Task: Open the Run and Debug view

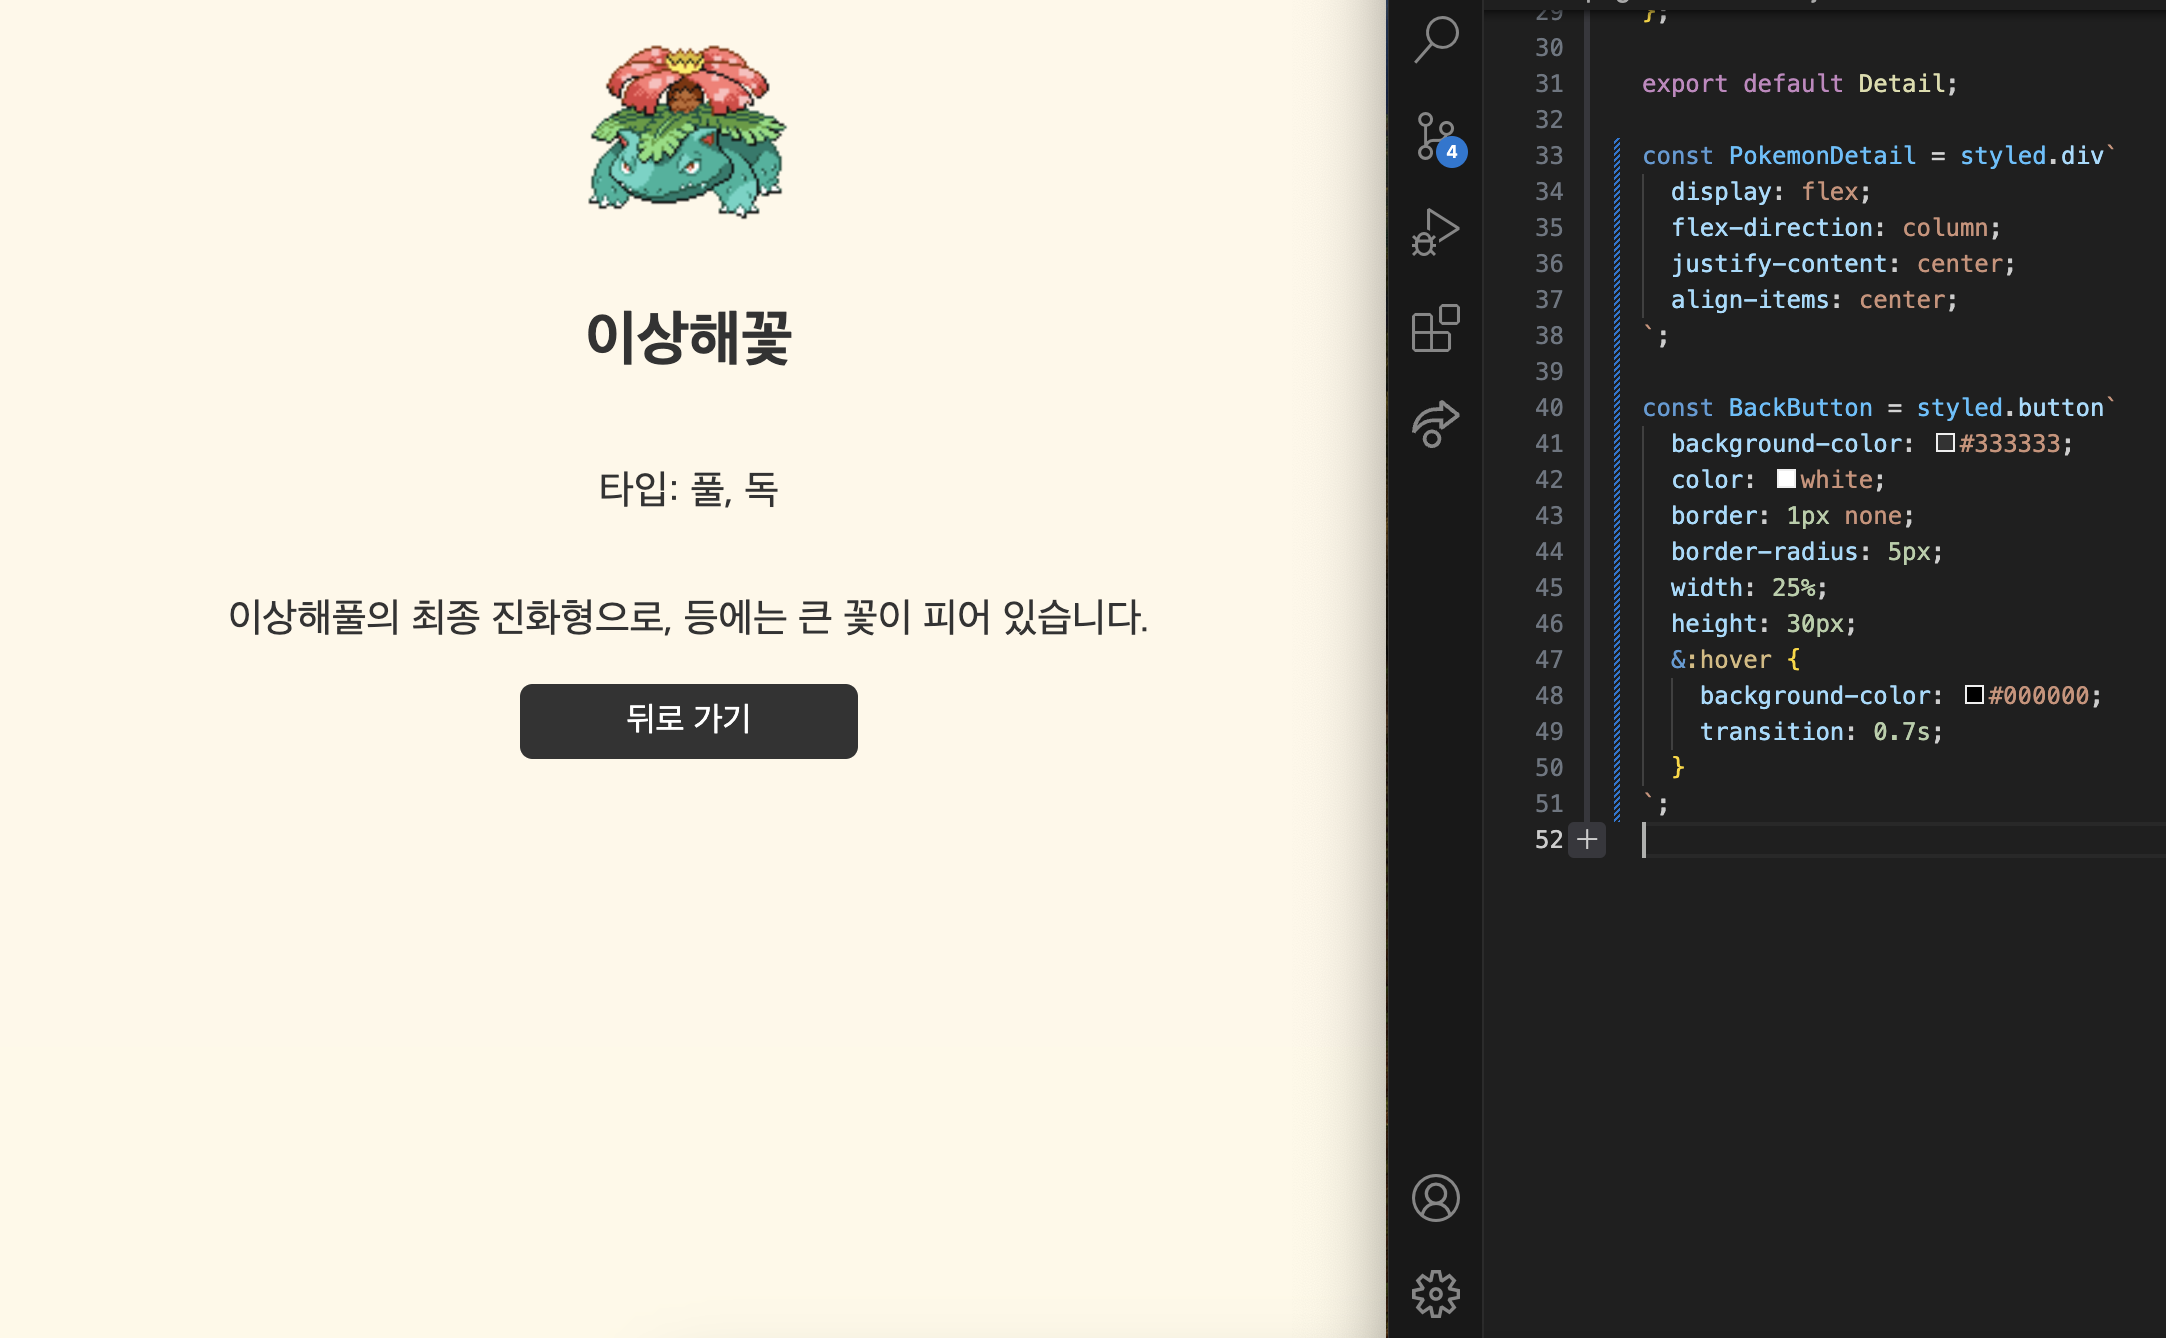Action: (x=1436, y=232)
